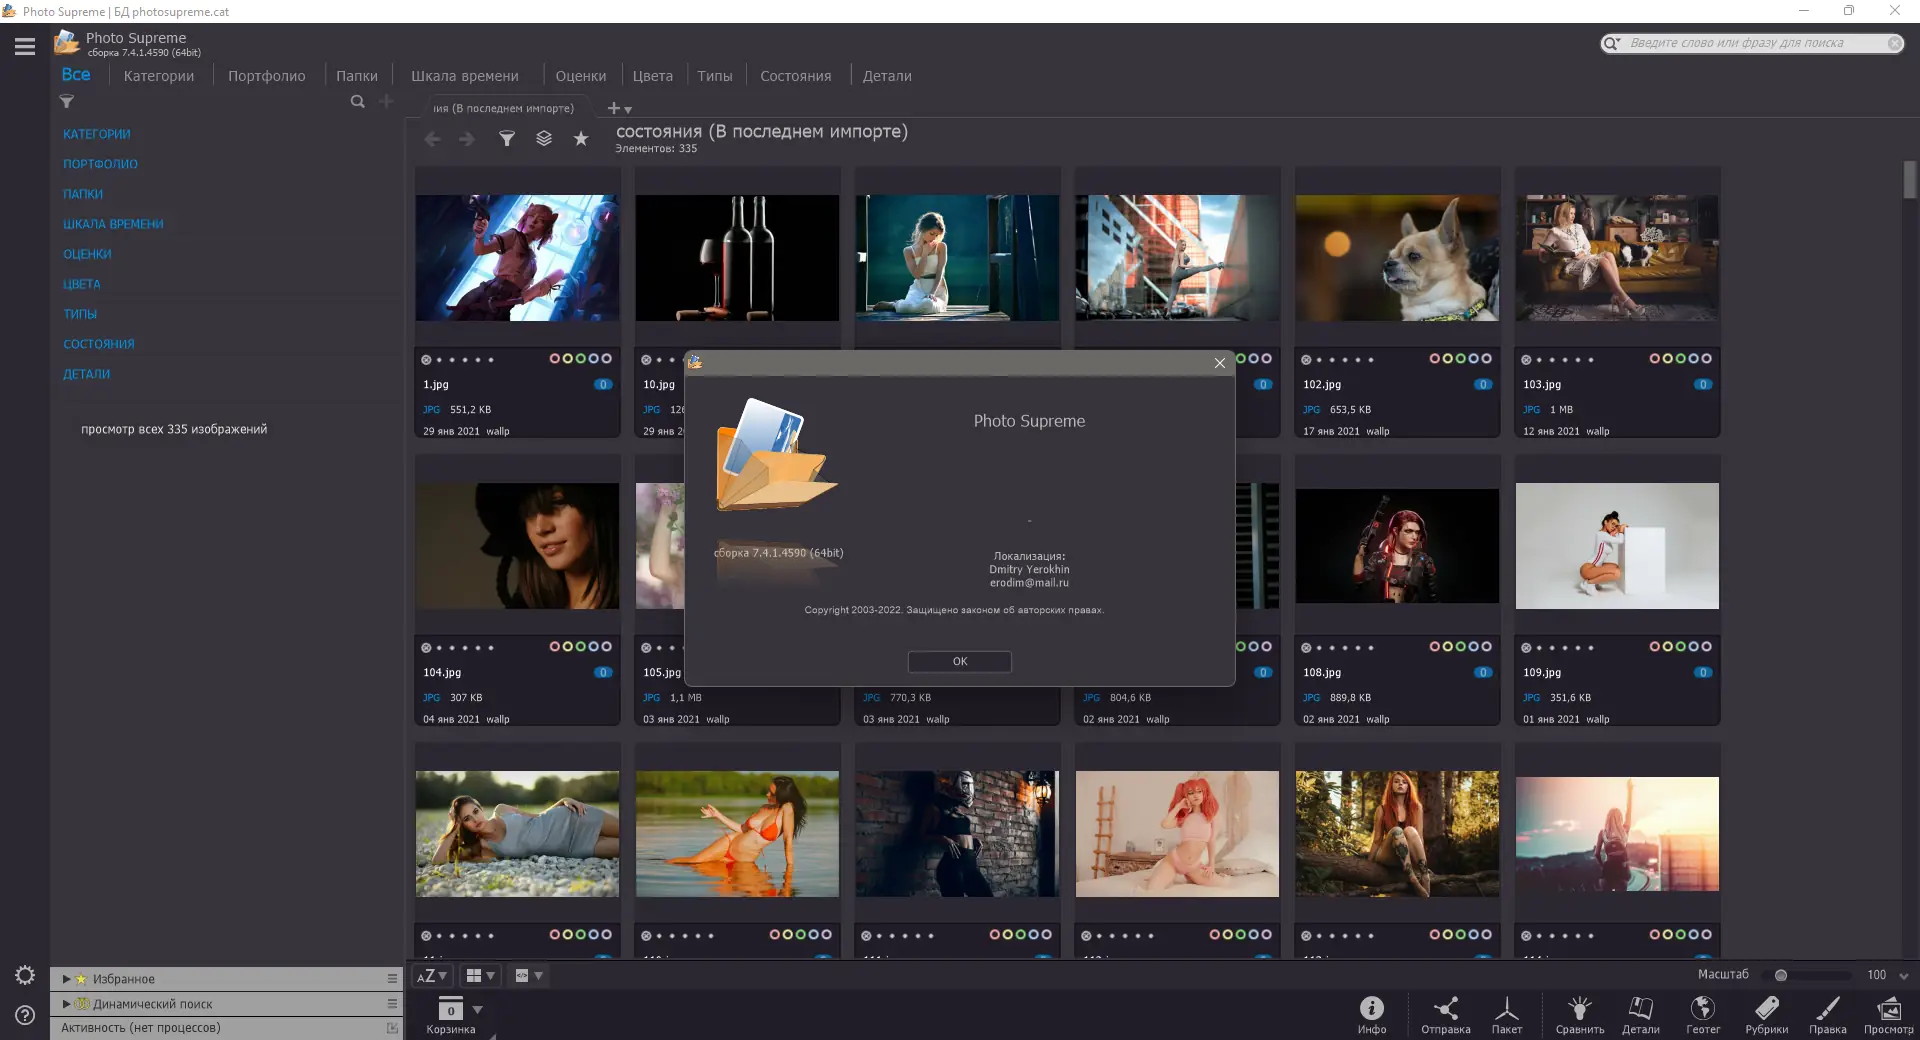The image size is (1920, 1040).
Task: Adjust the Масштаб zoom slider handle
Action: (1781, 975)
